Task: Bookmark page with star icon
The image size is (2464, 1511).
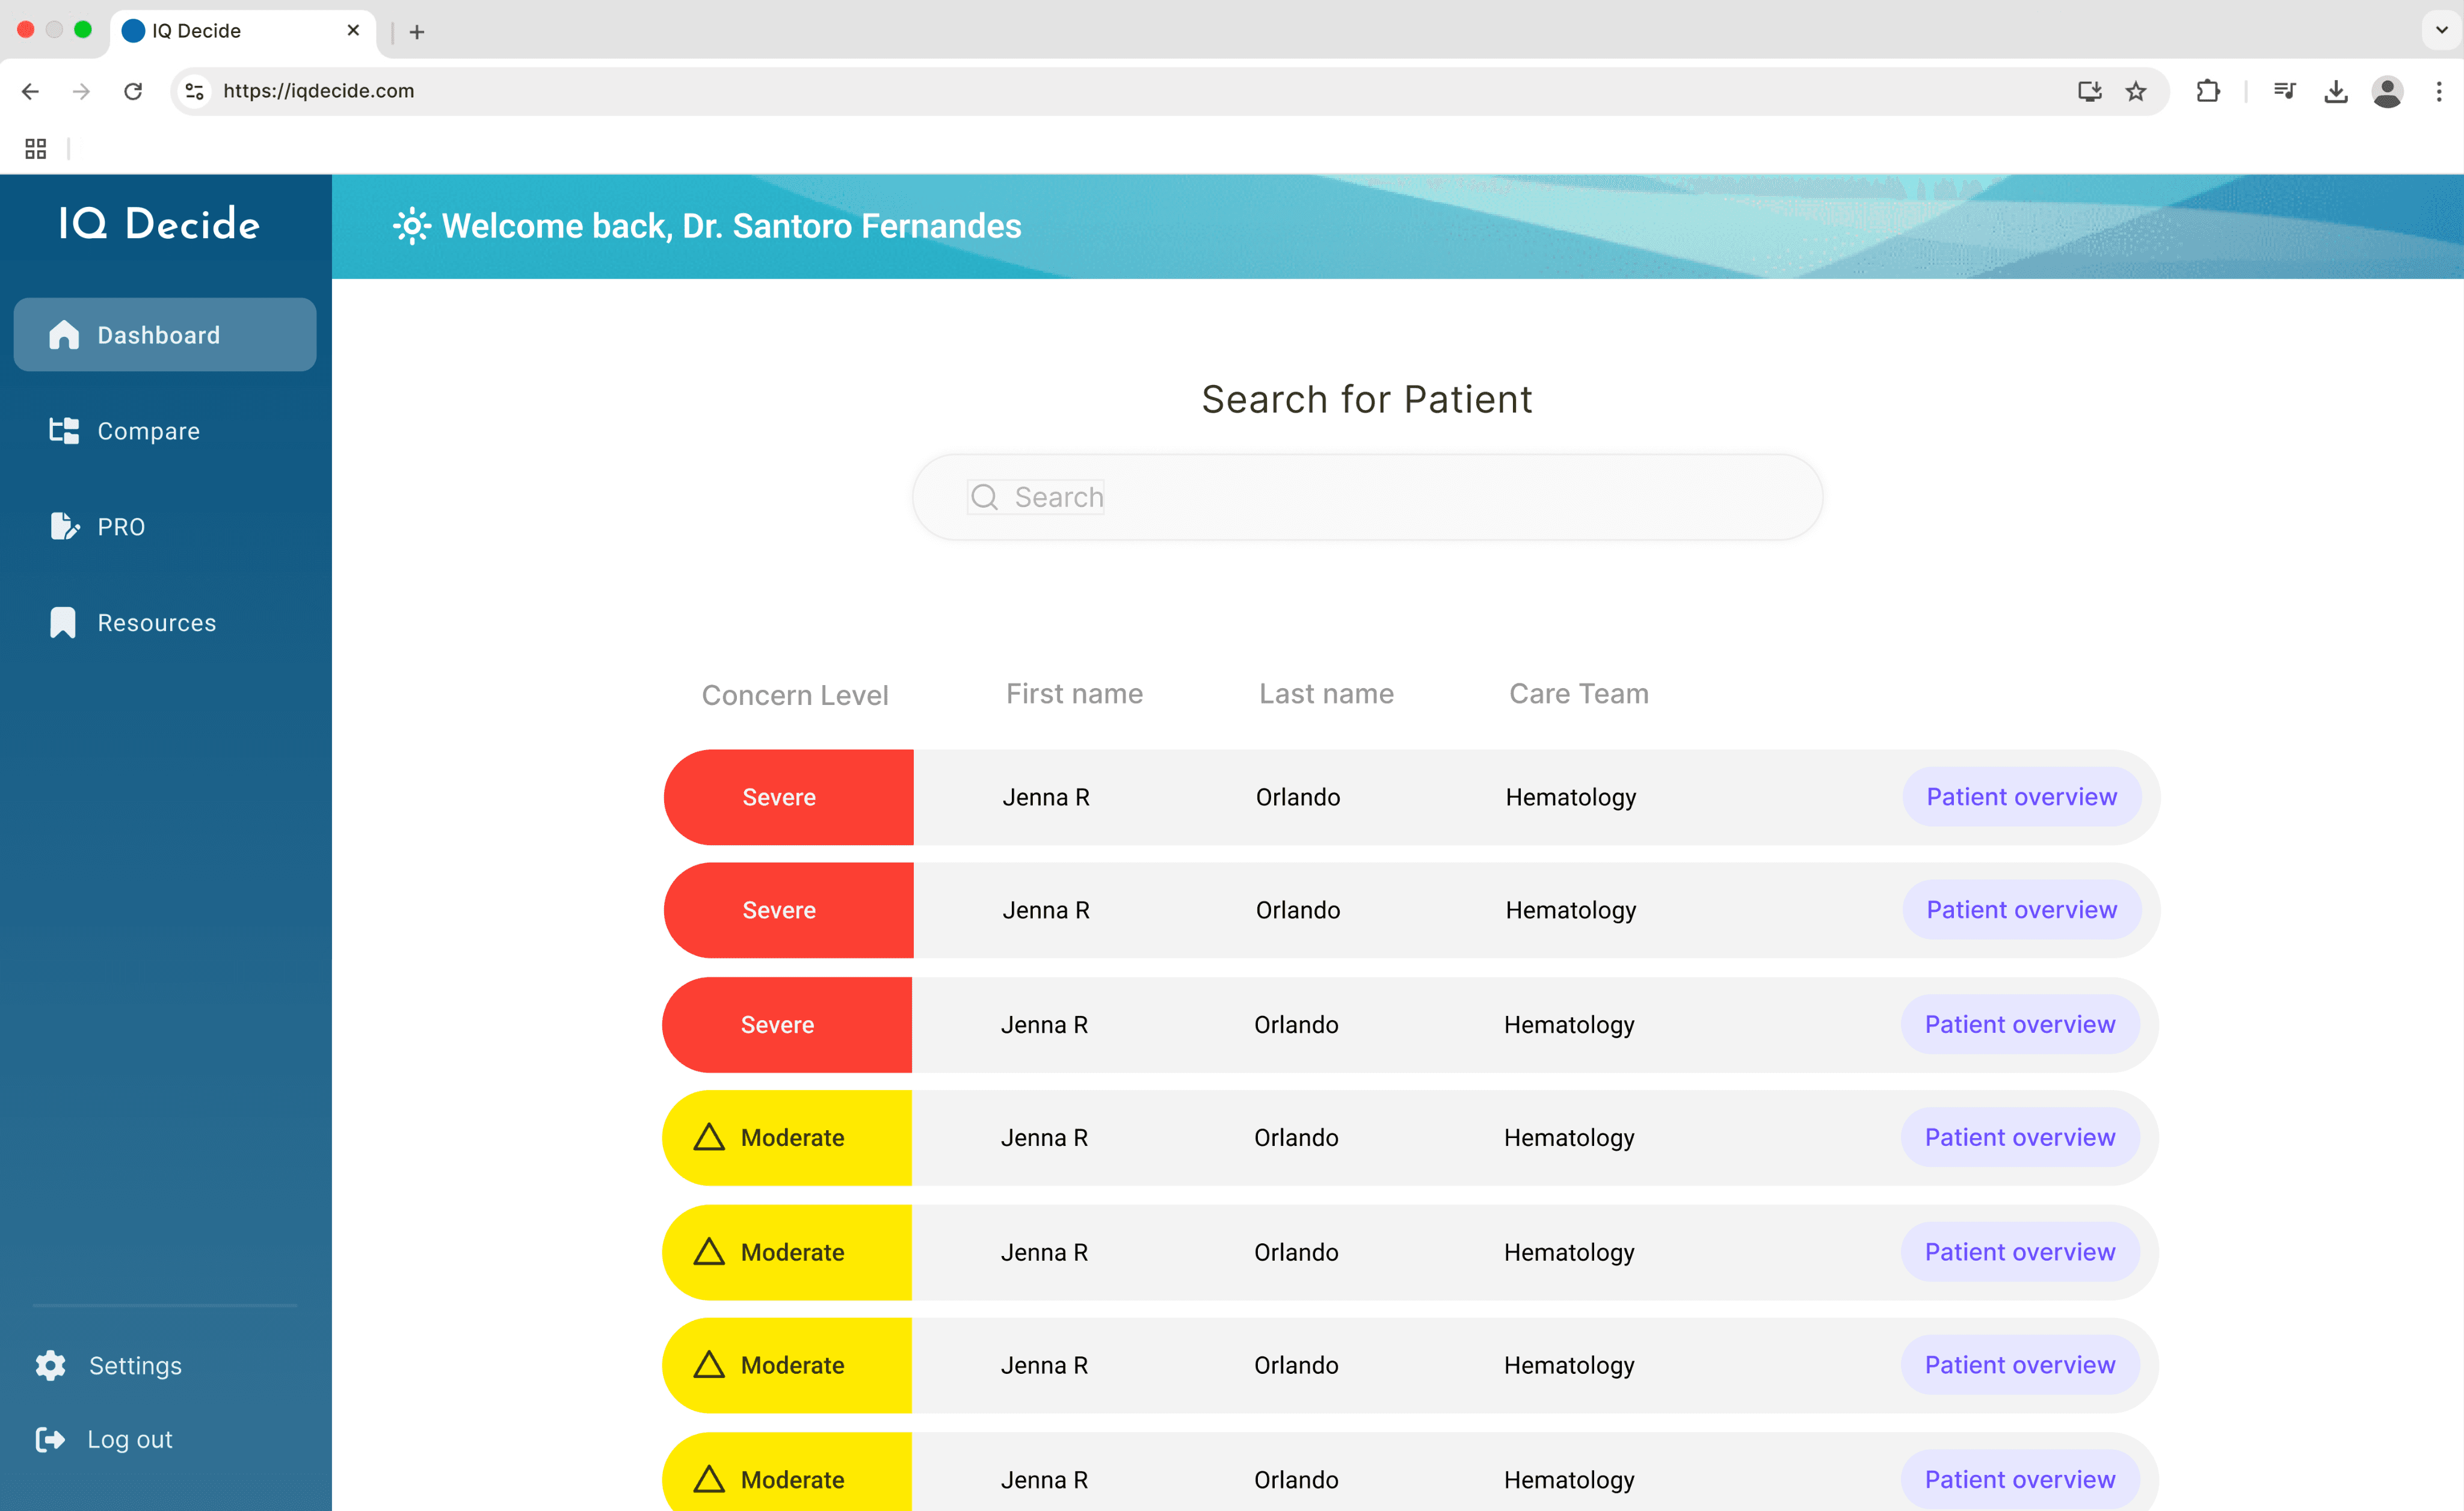Action: [x=2136, y=91]
